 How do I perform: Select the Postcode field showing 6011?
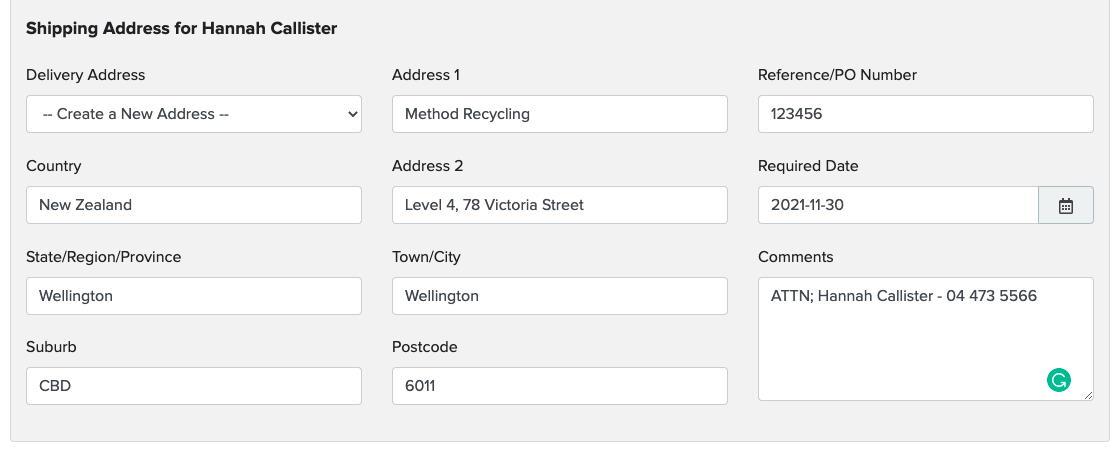(x=559, y=386)
